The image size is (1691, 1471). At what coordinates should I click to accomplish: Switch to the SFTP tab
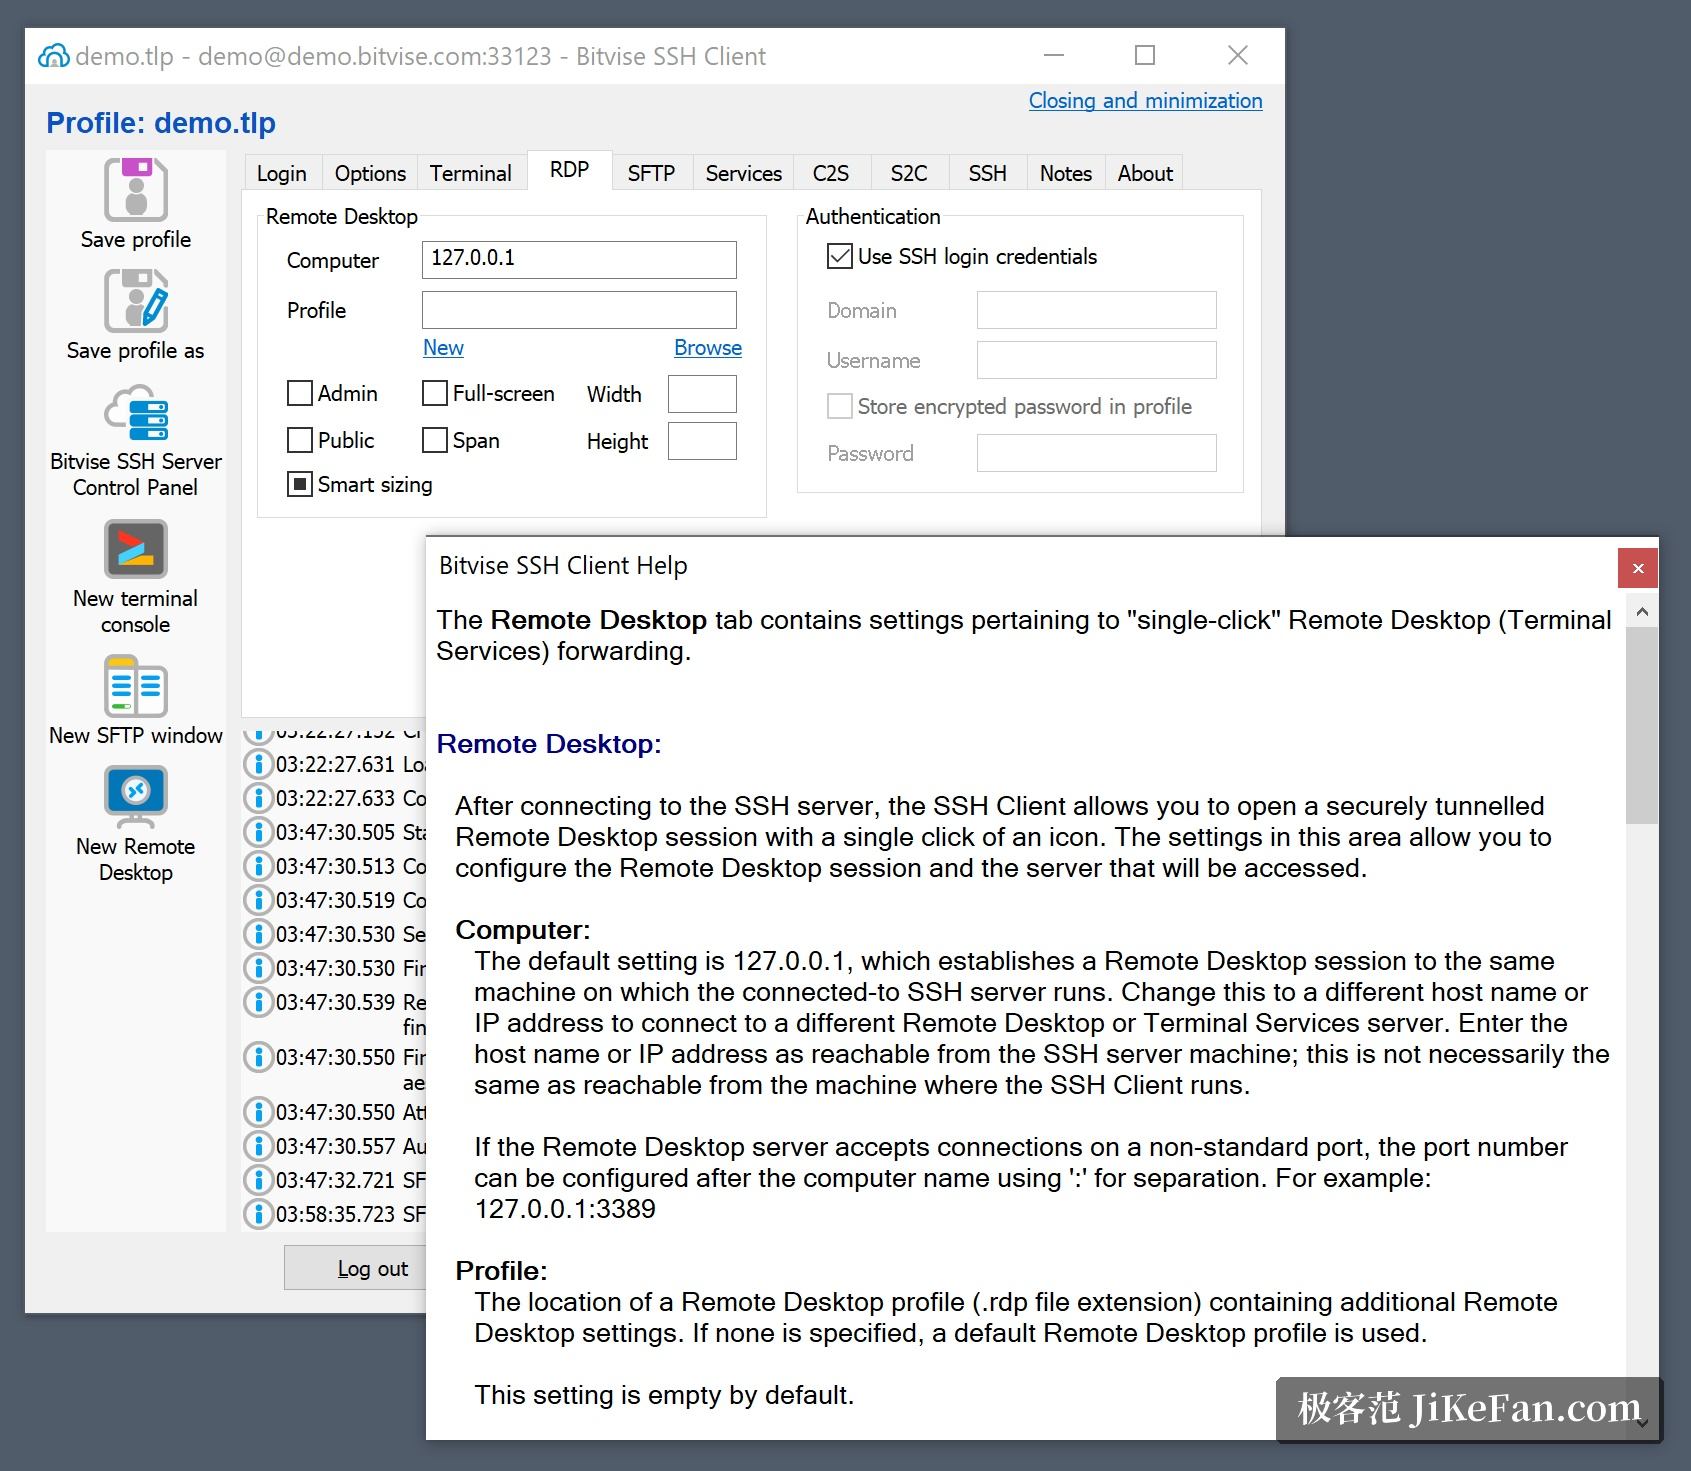651,173
